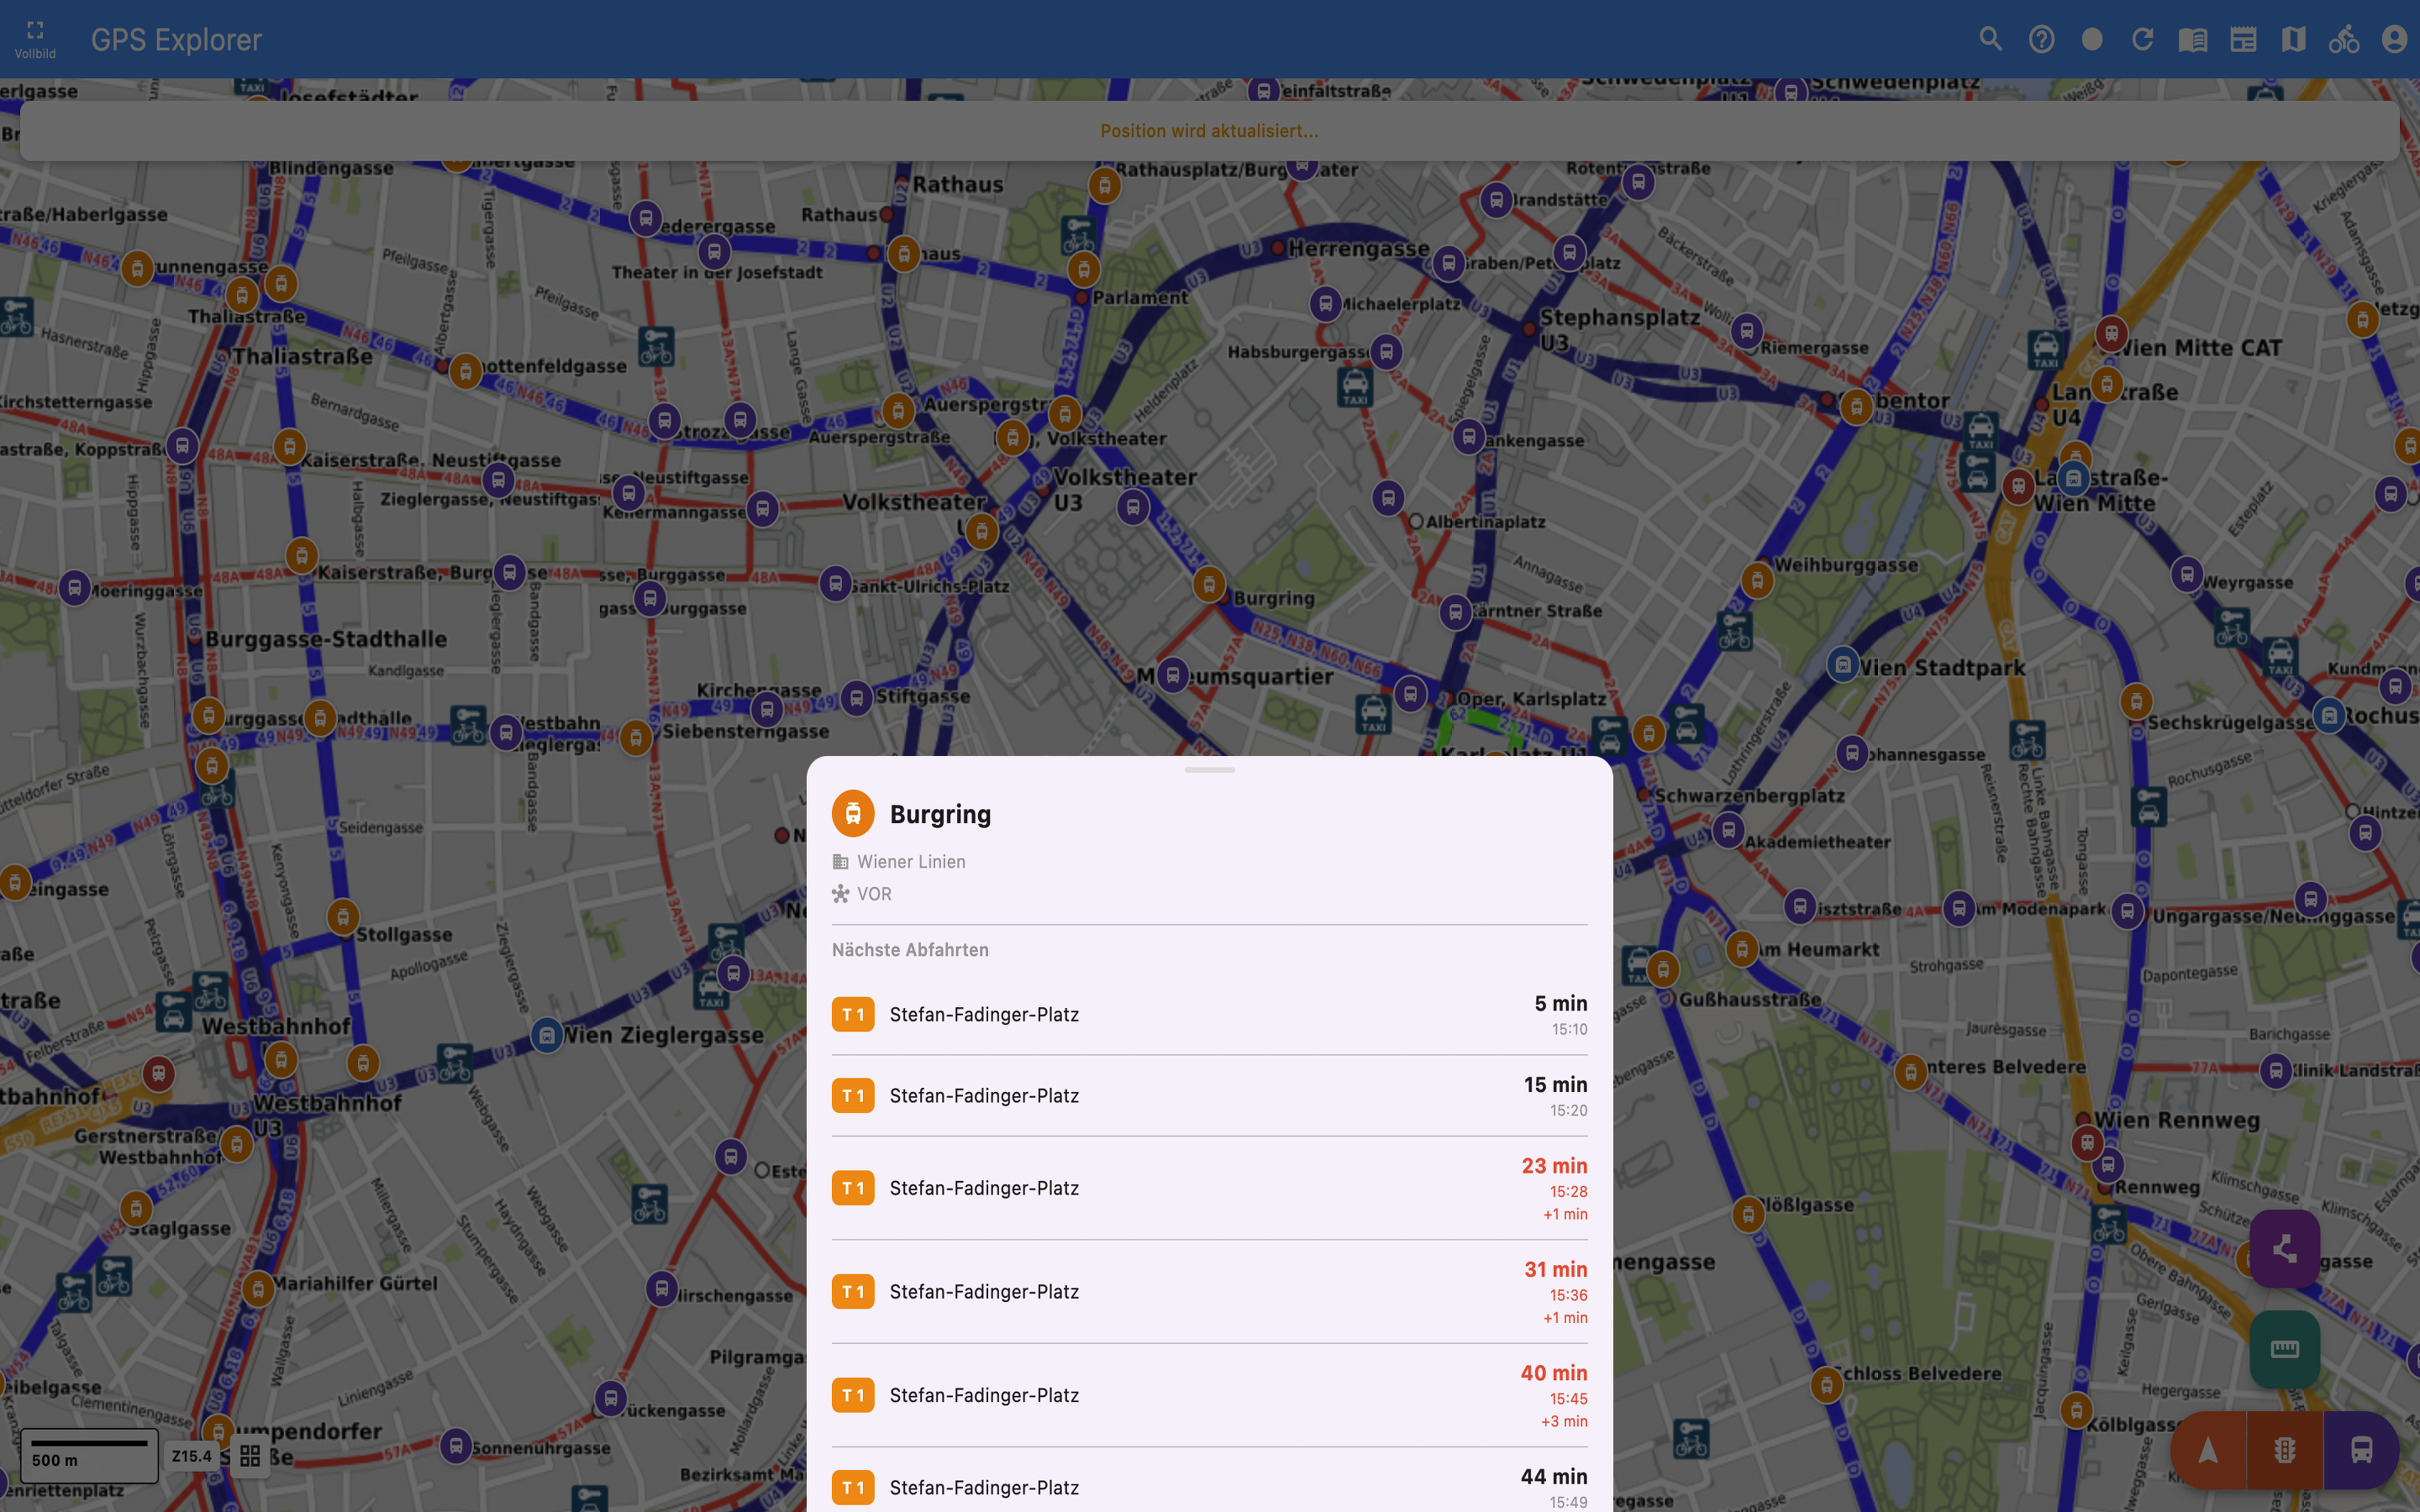Click the Nächste Abfahrten heading
The height and width of the screenshot is (1512, 2420).
(x=910, y=950)
